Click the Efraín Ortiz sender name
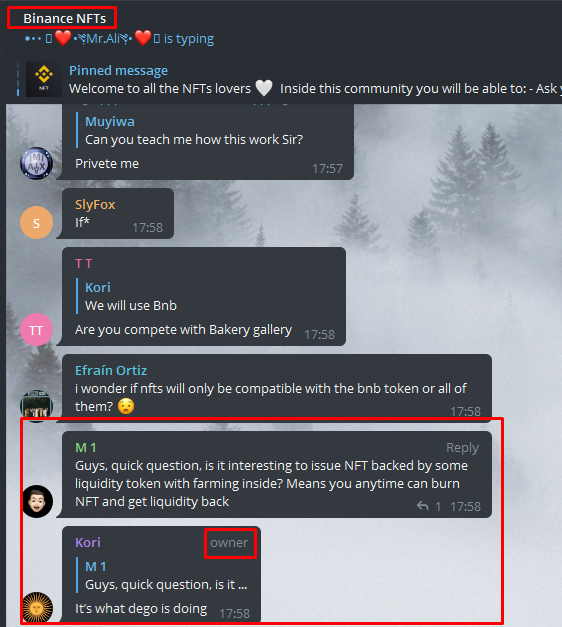Viewport: 562px width, 627px height. [111, 370]
